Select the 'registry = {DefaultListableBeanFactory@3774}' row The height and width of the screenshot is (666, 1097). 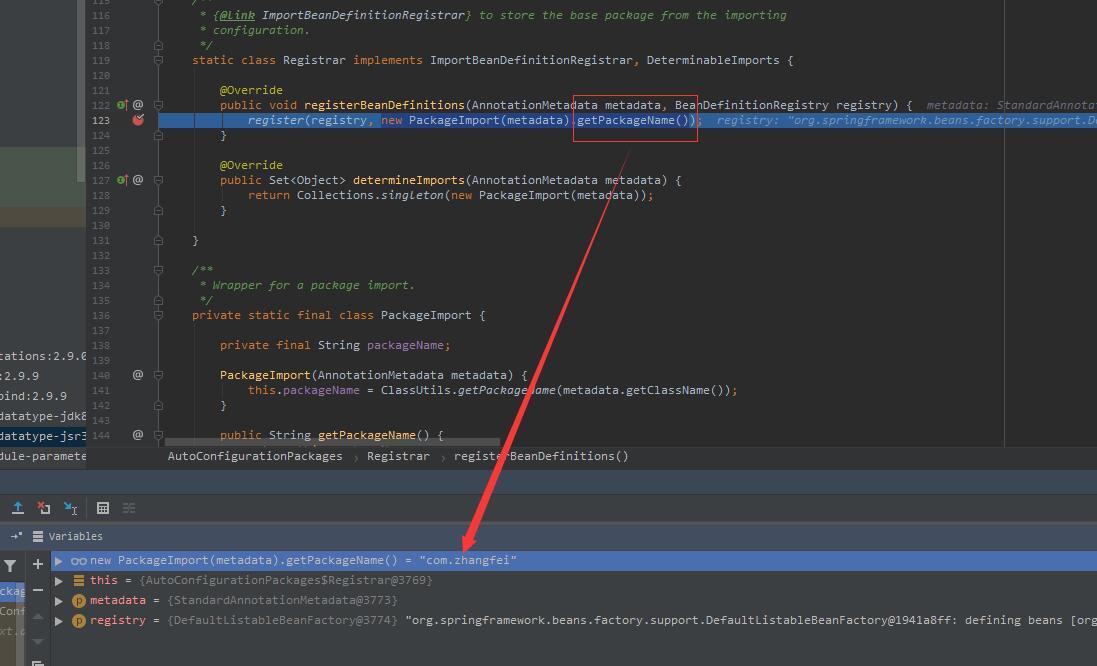click(574, 621)
